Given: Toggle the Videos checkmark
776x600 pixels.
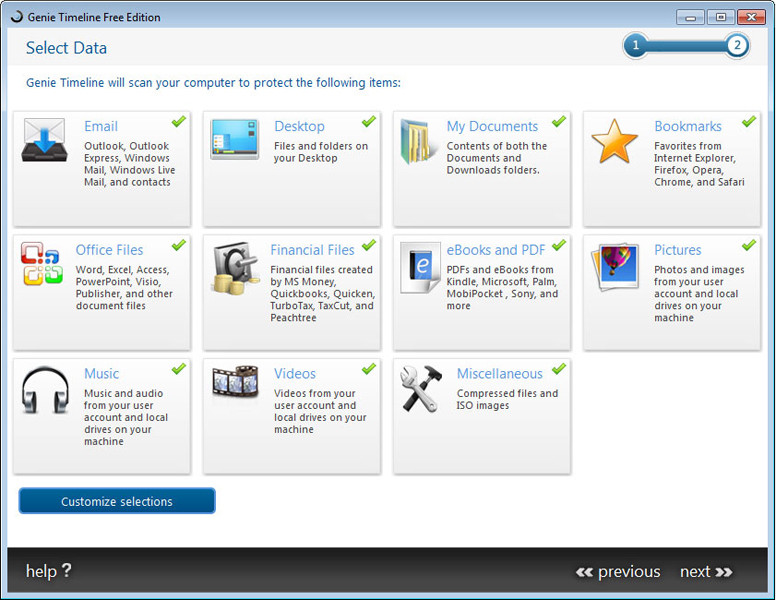Looking at the screenshot, I should pos(369,369).
